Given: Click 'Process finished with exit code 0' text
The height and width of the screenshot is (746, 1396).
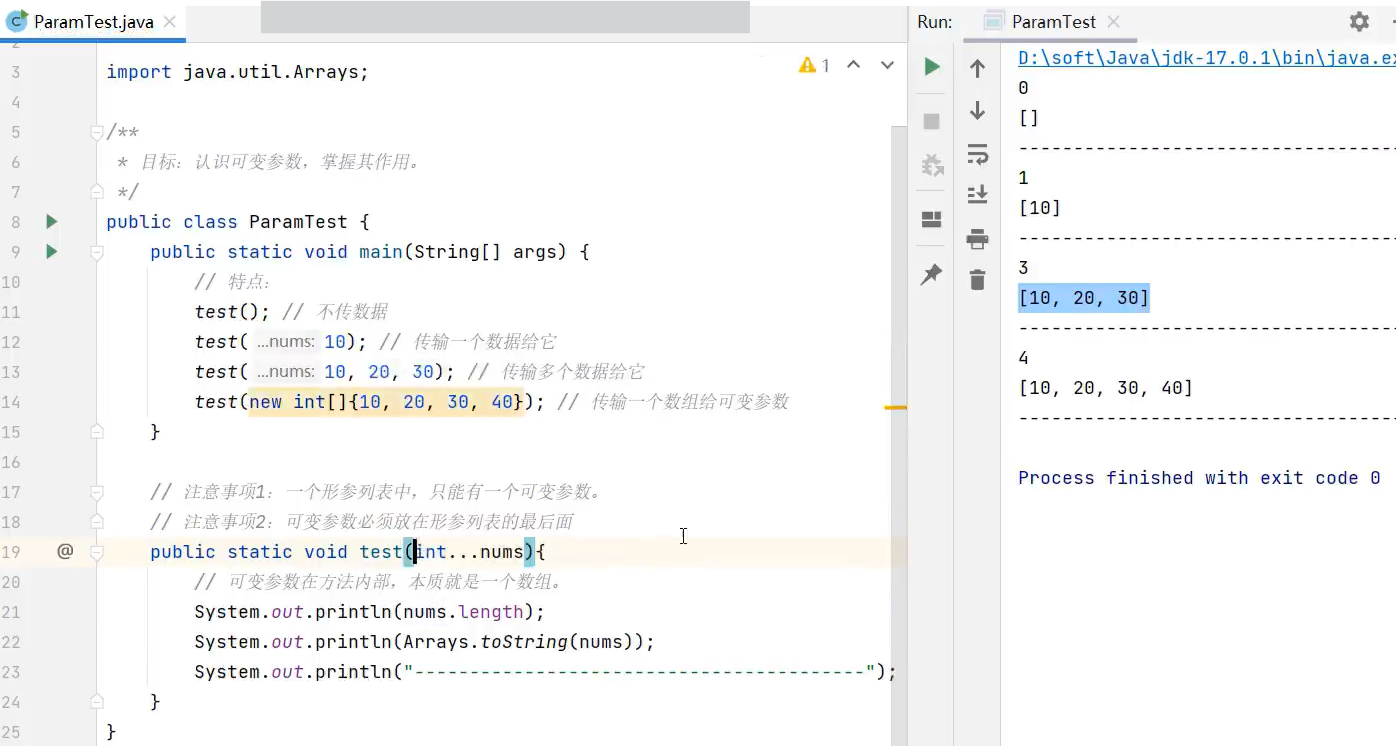Looking at the screenshot, I should [x=1199, y=478].
